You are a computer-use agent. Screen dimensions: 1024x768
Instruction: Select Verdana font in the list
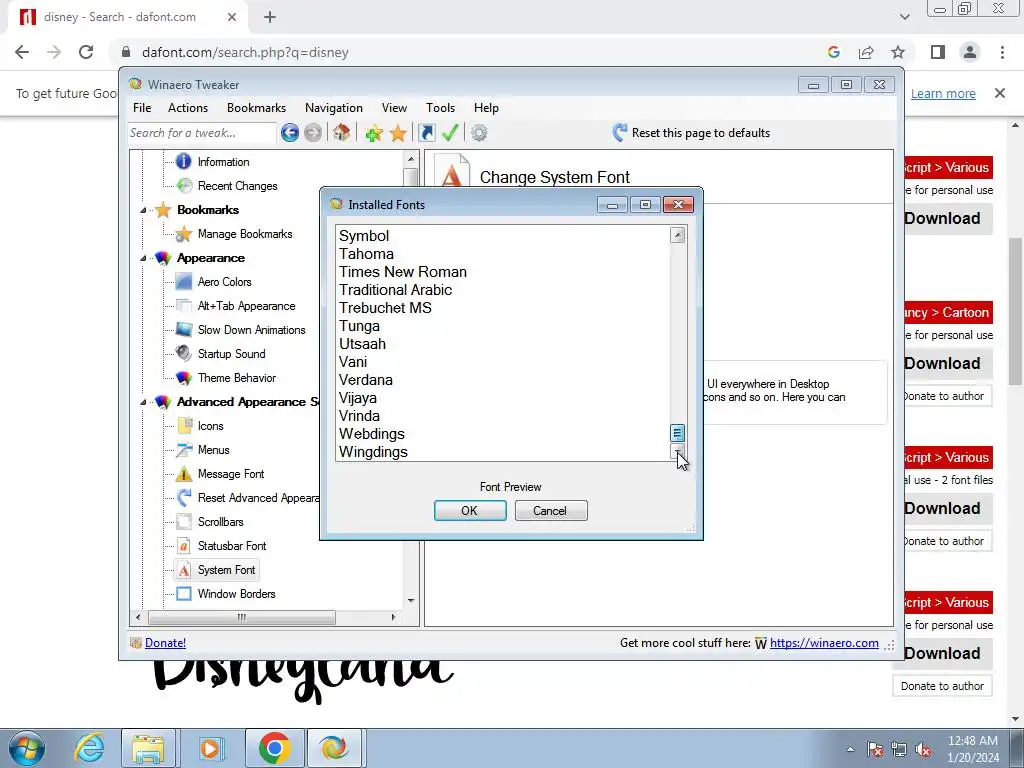[x=366, y=380]
